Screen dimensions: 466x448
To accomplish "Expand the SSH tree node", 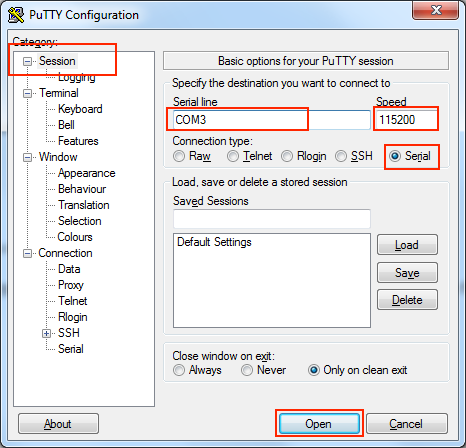I will [46, 333].
